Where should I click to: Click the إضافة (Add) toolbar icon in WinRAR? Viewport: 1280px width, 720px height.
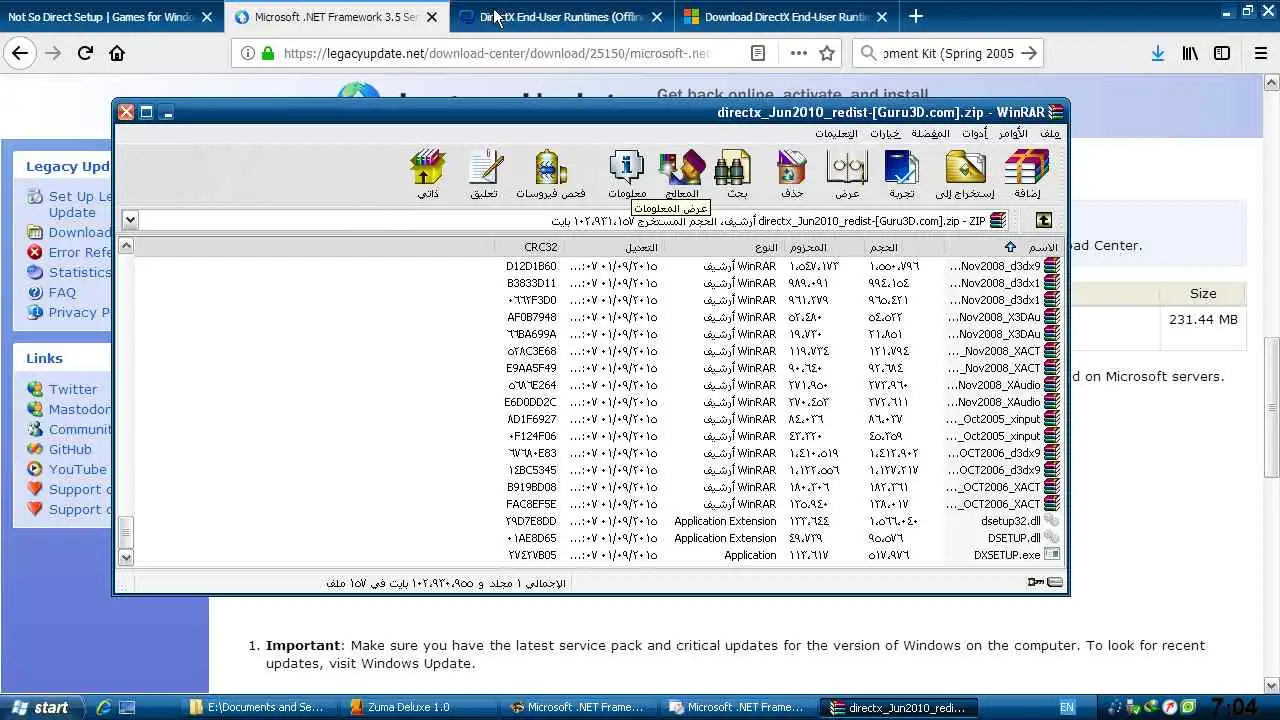coord(1027,174)
